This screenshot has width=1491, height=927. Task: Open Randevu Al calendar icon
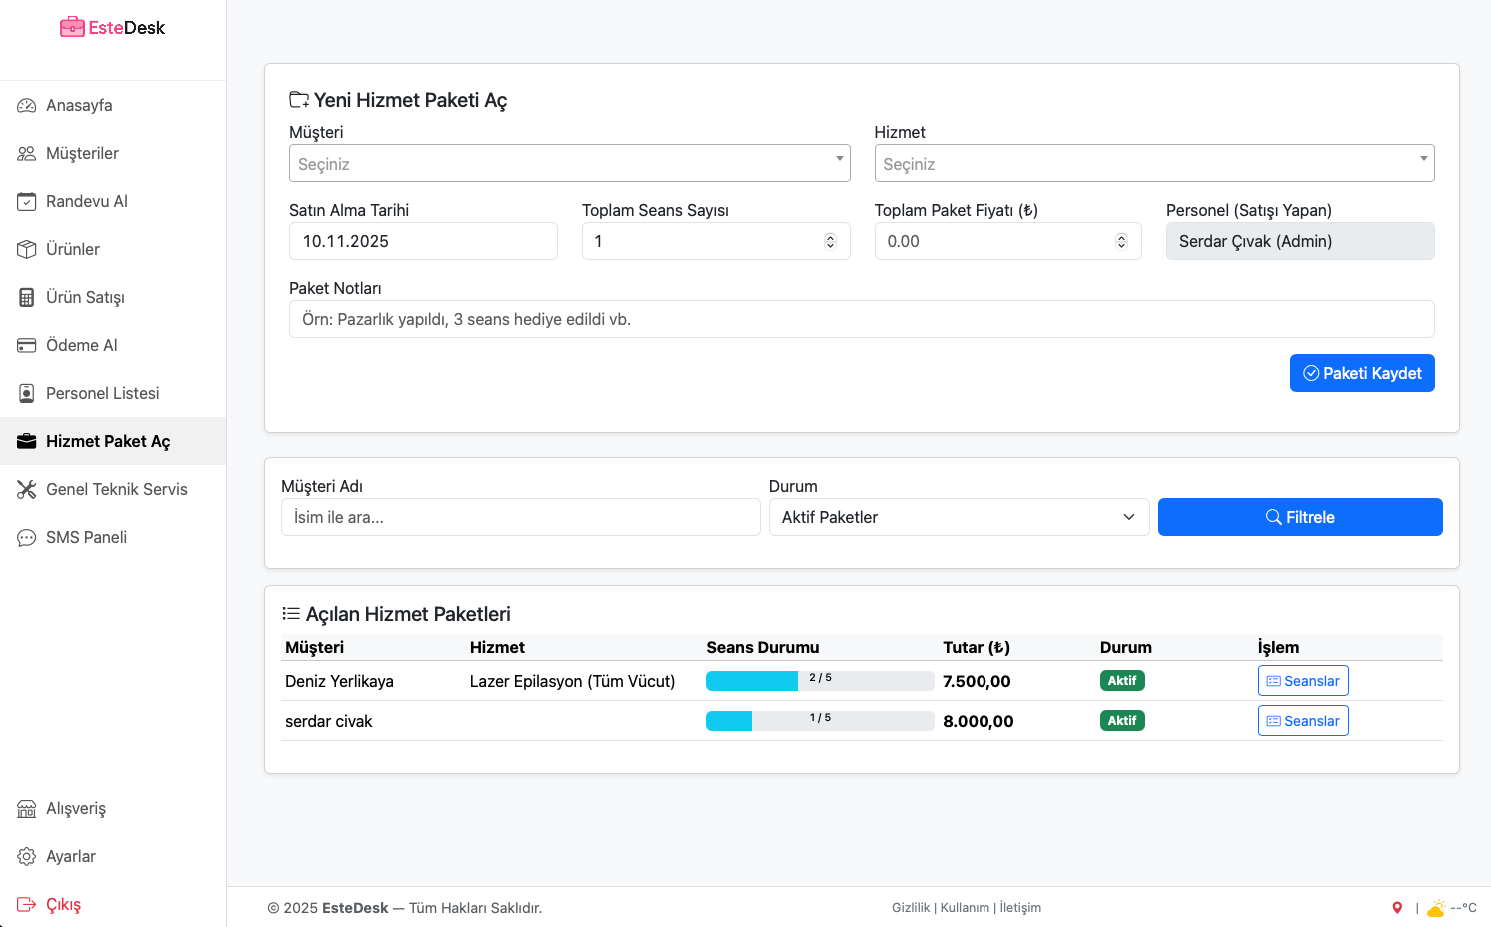pos(27,202)
